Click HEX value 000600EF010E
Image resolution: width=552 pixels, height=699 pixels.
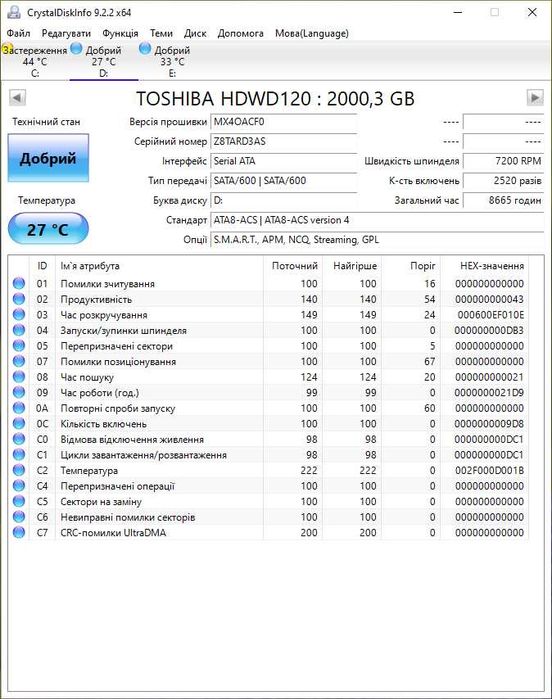[x=490, y=315]
